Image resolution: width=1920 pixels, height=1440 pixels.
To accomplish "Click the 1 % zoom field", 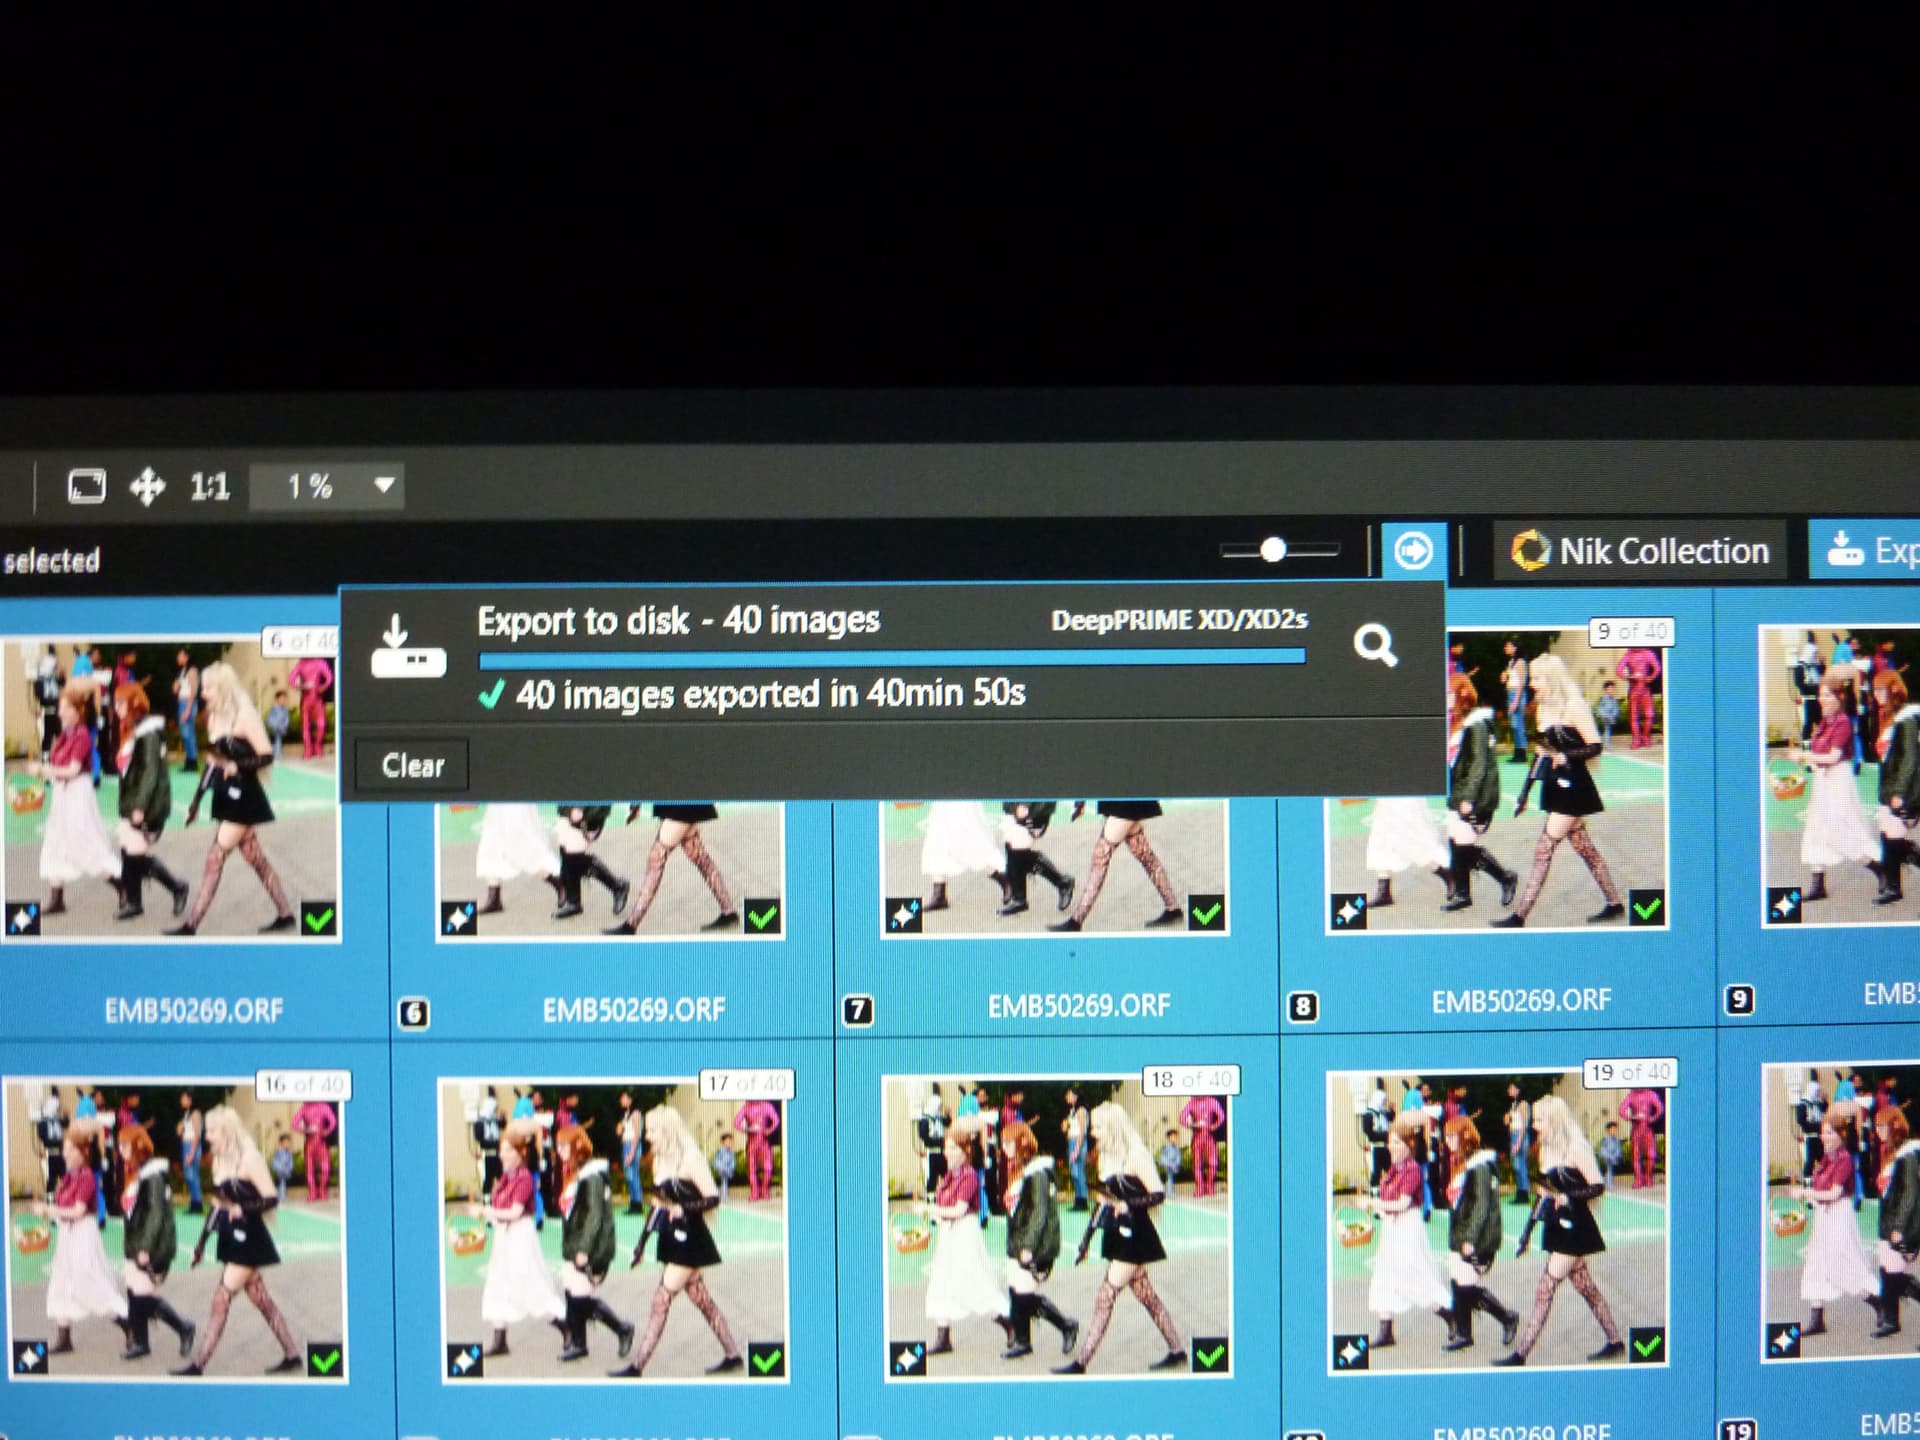I will [x=309, y=487].
